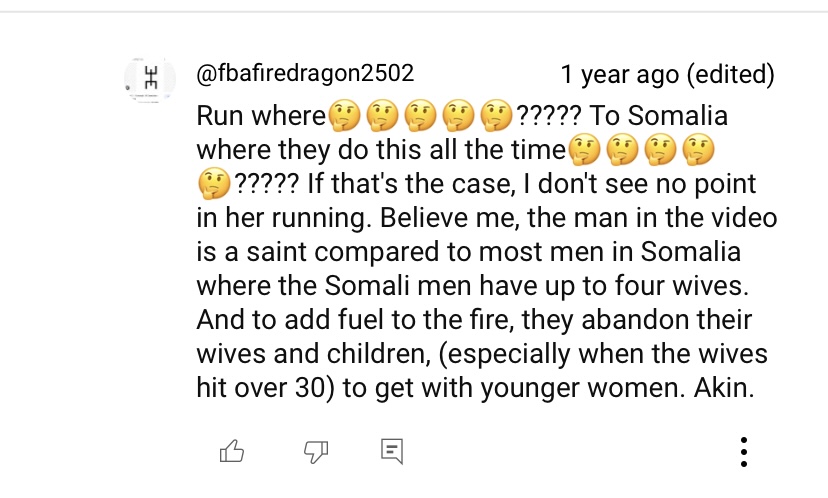
Task: Dislike the comment with thumbs down icon
Action: (316, 452)
